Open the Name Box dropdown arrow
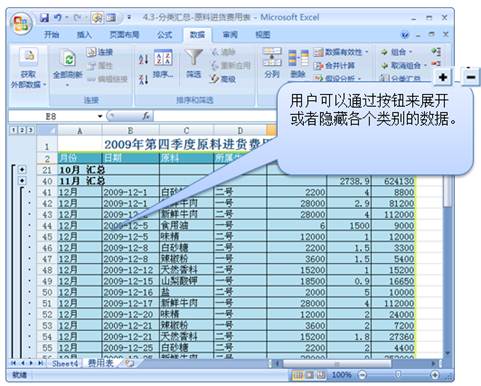Viewport: 481px width, 386px height. click(100, 116)
